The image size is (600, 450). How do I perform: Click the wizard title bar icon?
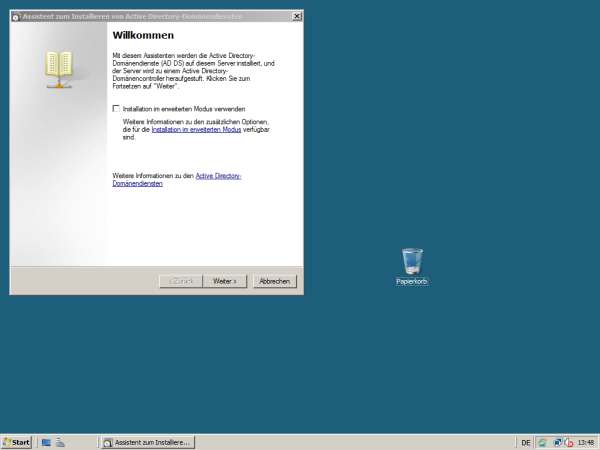tap(16, 17)
